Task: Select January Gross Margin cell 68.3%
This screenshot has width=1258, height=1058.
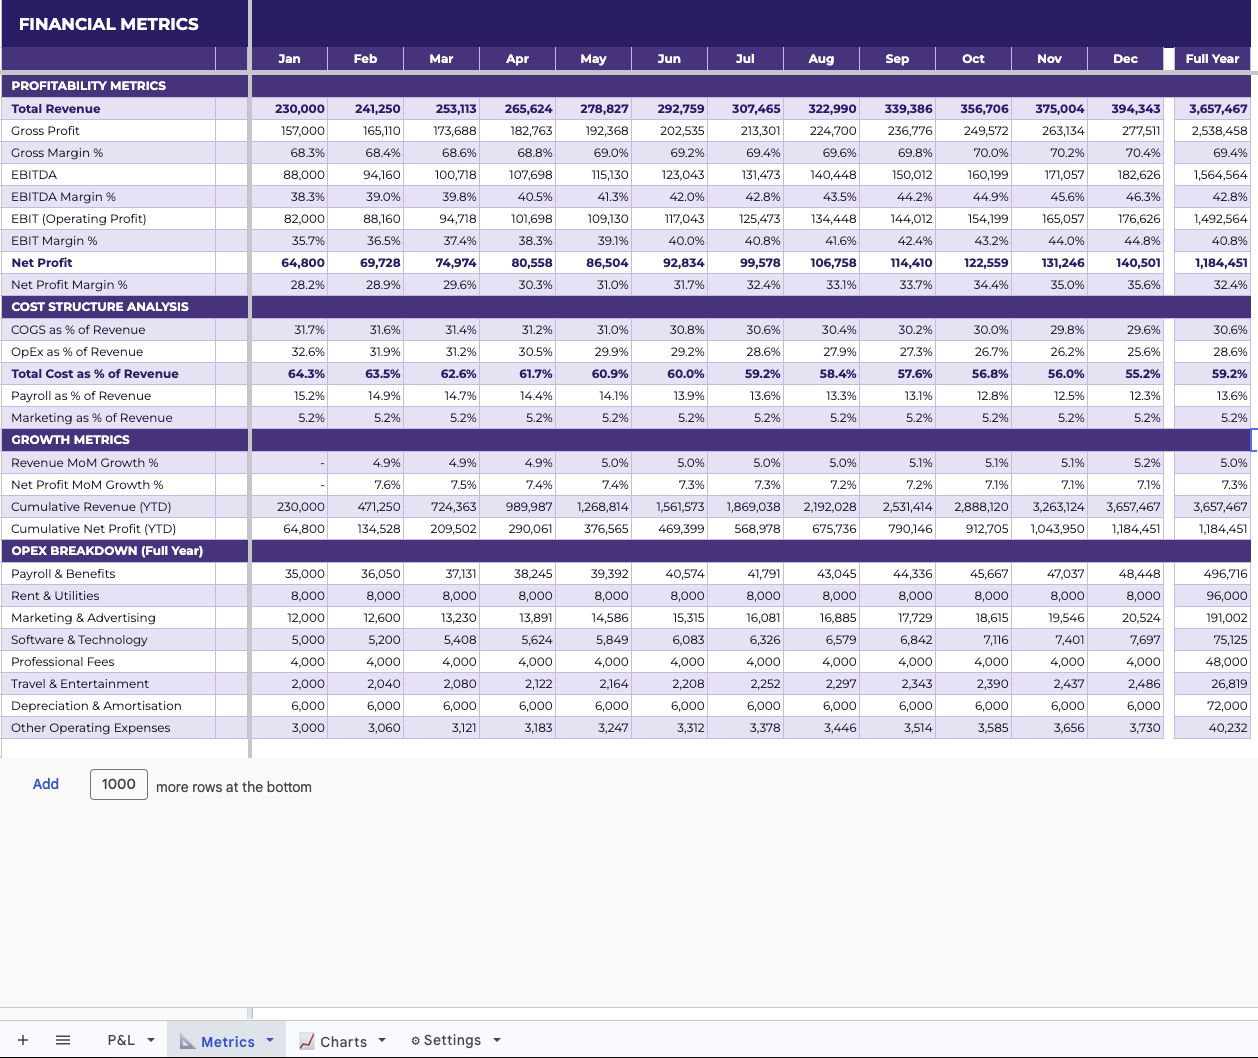Action: (289, 153)
